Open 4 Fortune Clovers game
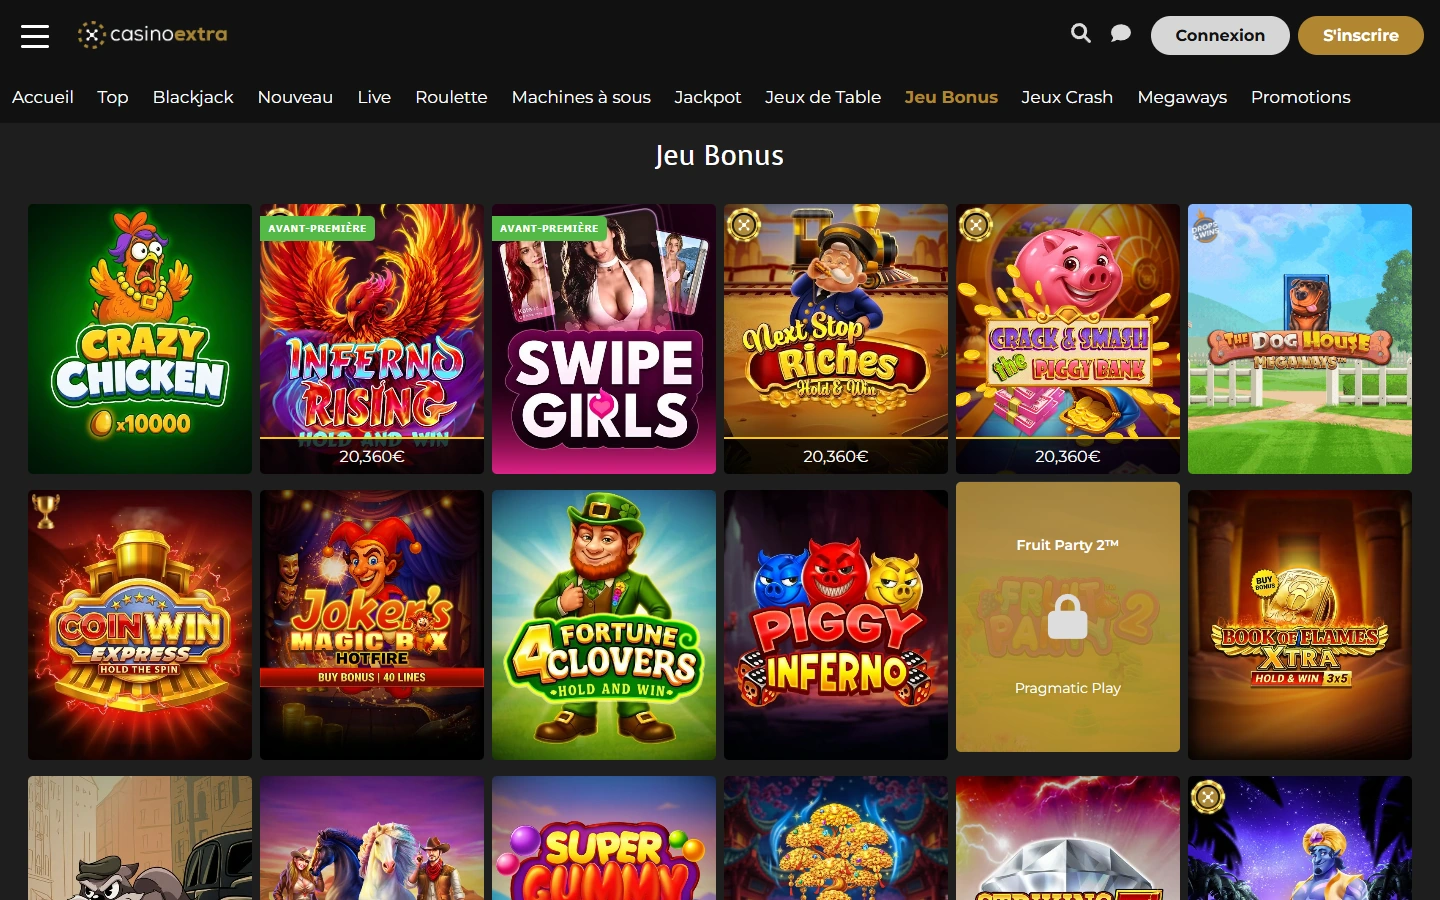Viewport: 1440px width, 900px height. tap(604, 625)
